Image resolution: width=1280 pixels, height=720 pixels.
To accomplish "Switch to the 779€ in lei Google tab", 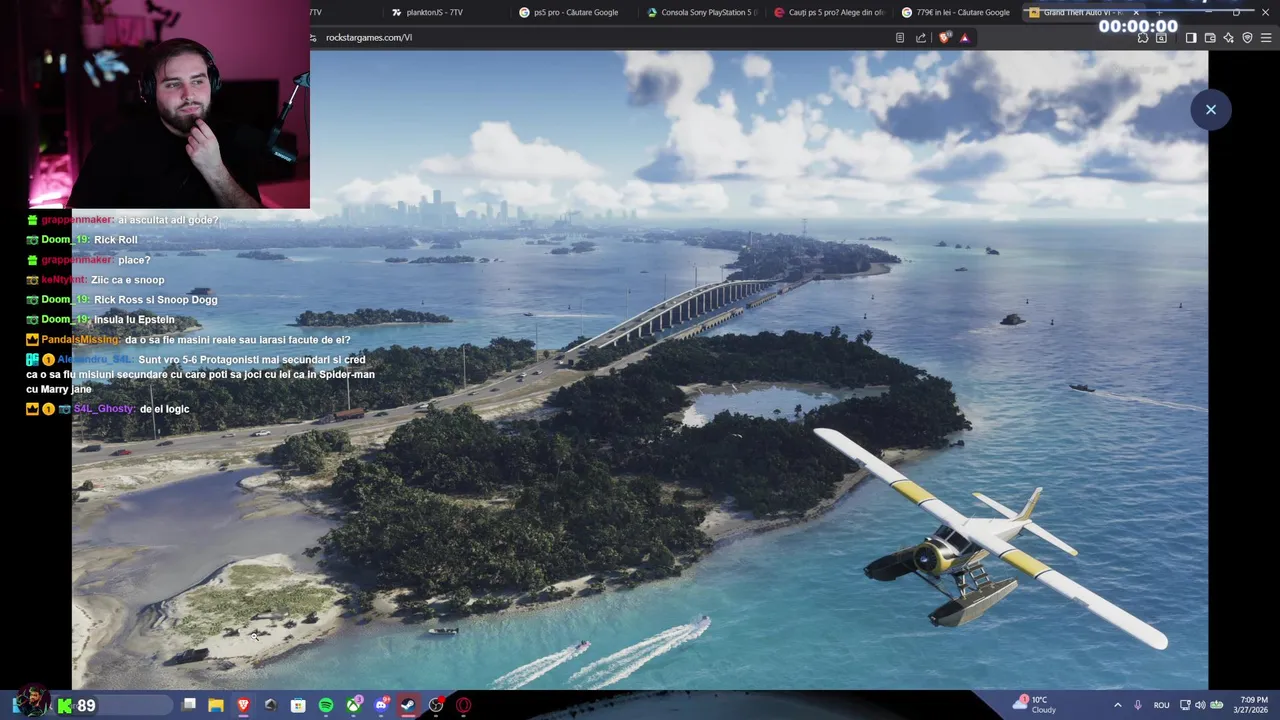I will coord(957,12).
